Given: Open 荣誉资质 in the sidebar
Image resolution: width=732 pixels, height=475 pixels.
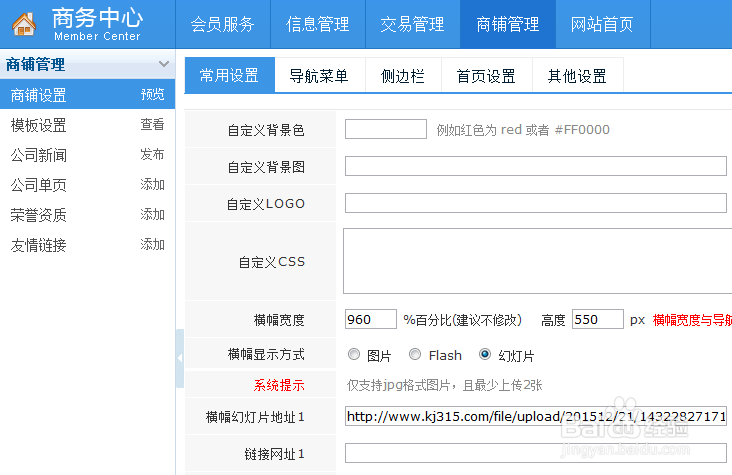Looking at the screenshot, I should pos(39,215).
